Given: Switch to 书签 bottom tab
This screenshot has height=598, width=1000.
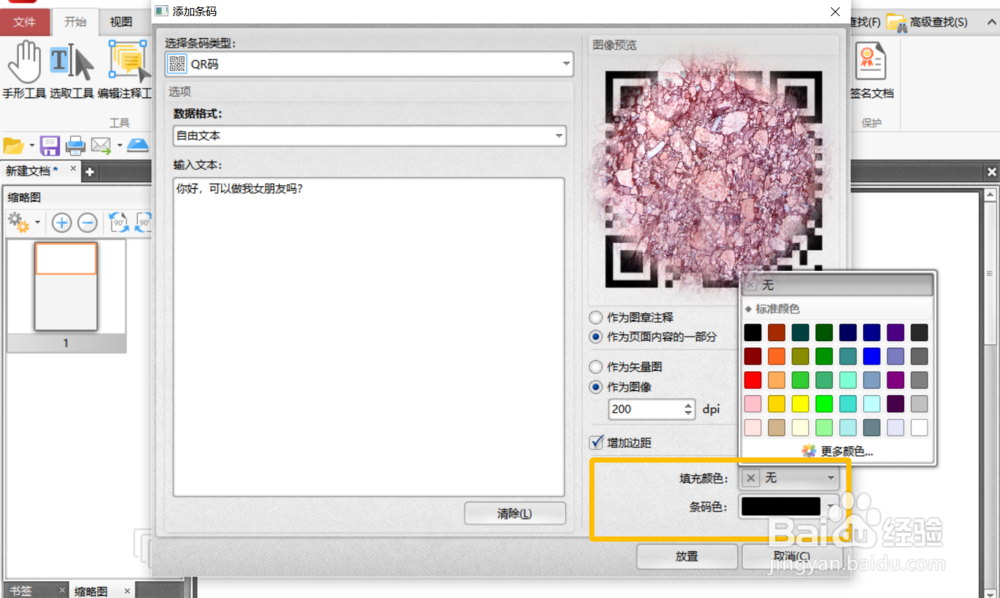Looking at the screenshot, I should pyautogui.click(x=21, y=591).
